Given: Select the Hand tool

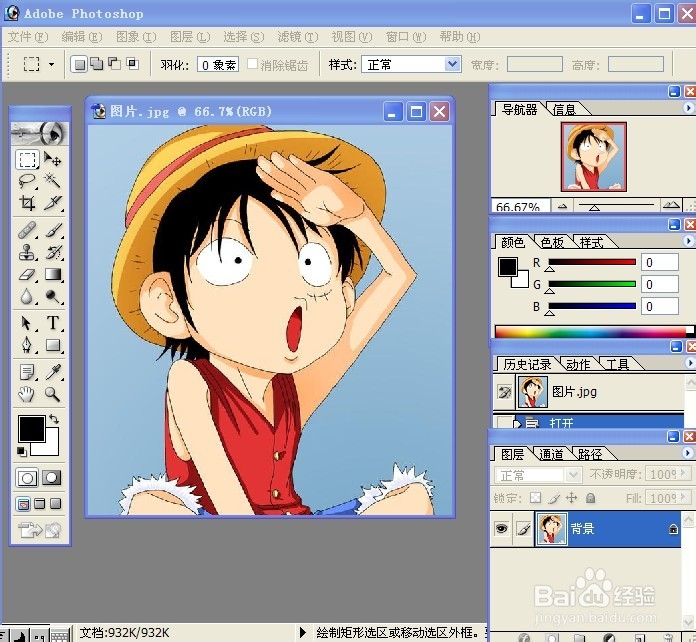Looking at the screenshot, I should [x=27, y=394].
